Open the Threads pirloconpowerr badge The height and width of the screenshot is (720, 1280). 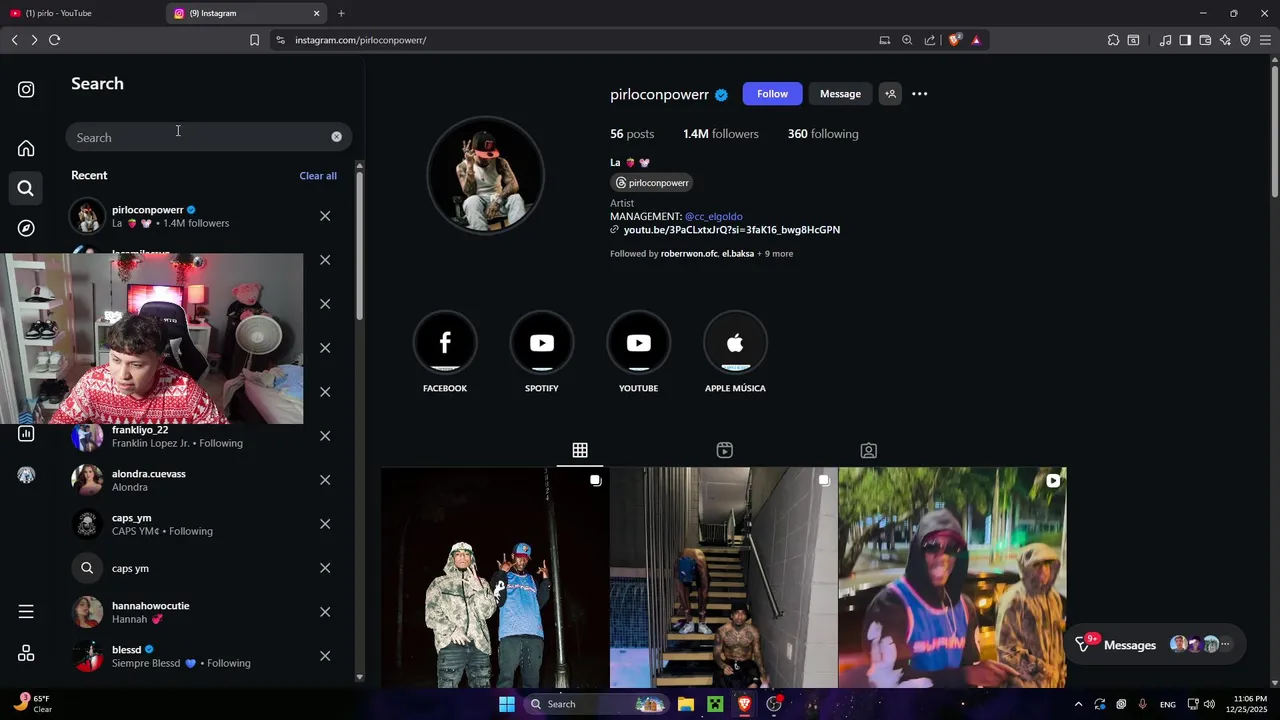click(x=652, y=183)
